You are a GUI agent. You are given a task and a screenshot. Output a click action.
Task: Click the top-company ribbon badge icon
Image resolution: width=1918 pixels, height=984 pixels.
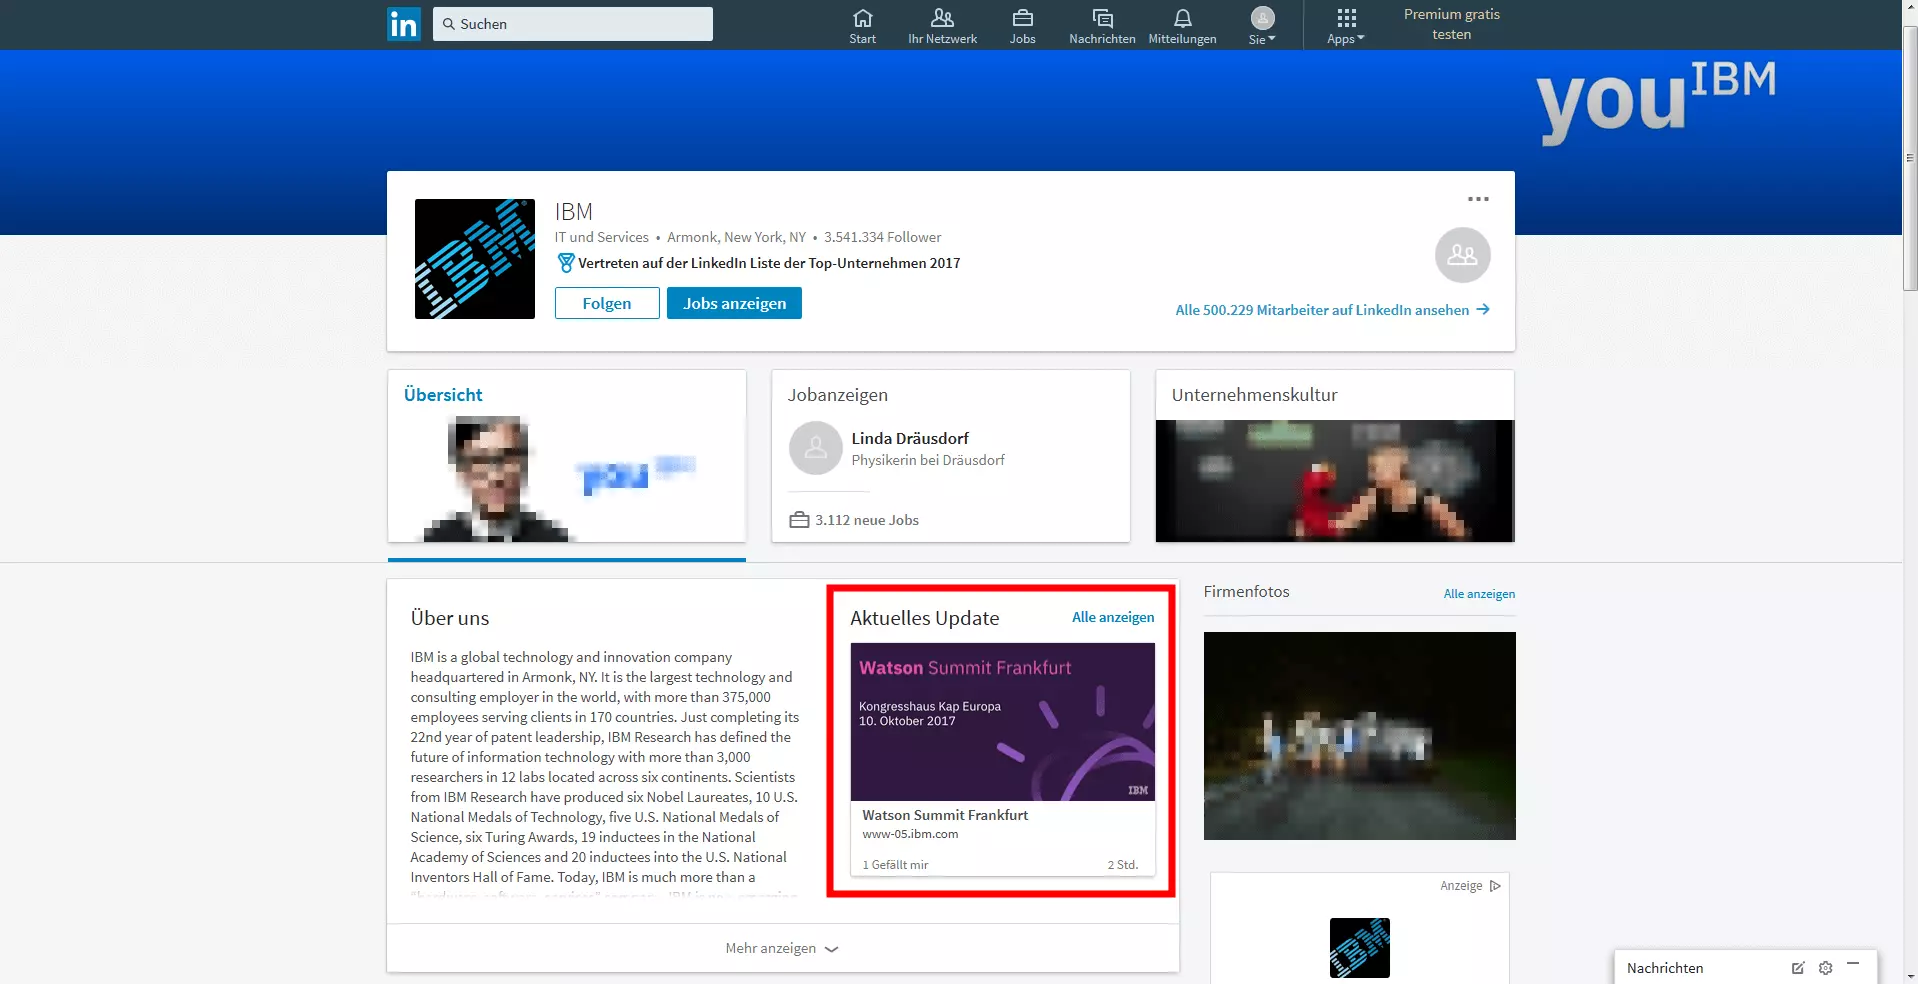point(566,263)
